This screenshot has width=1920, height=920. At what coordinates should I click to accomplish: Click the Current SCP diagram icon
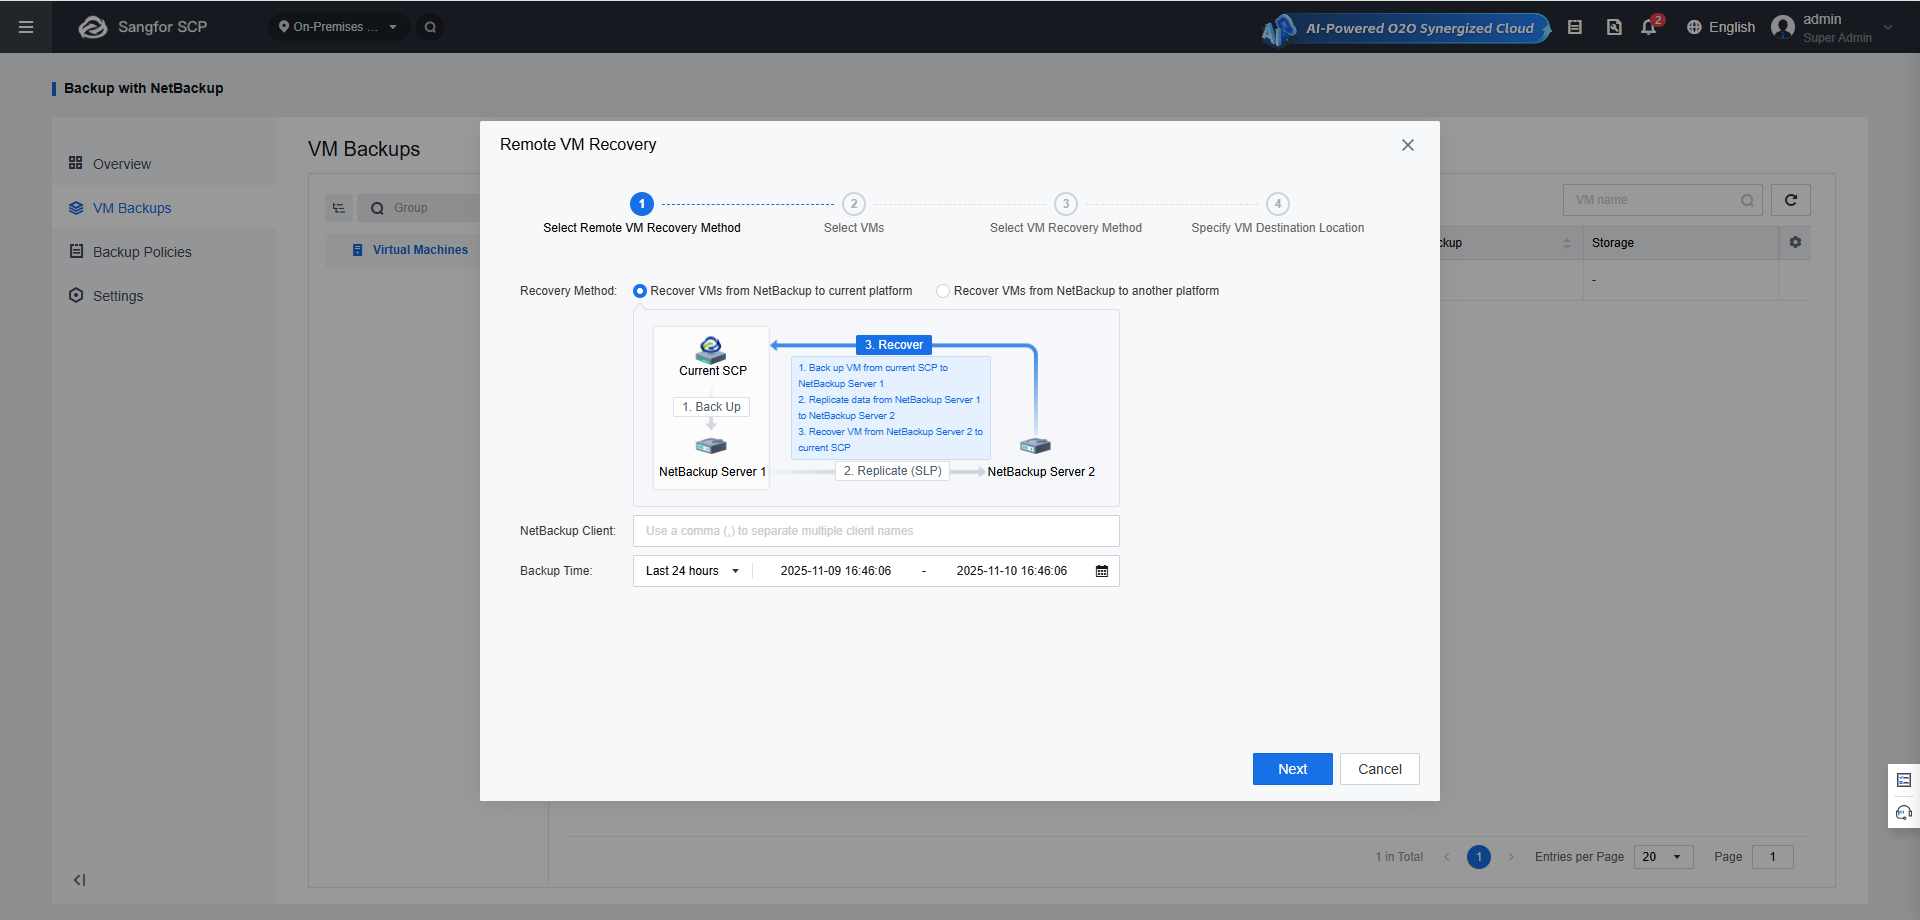pos(711,349)
